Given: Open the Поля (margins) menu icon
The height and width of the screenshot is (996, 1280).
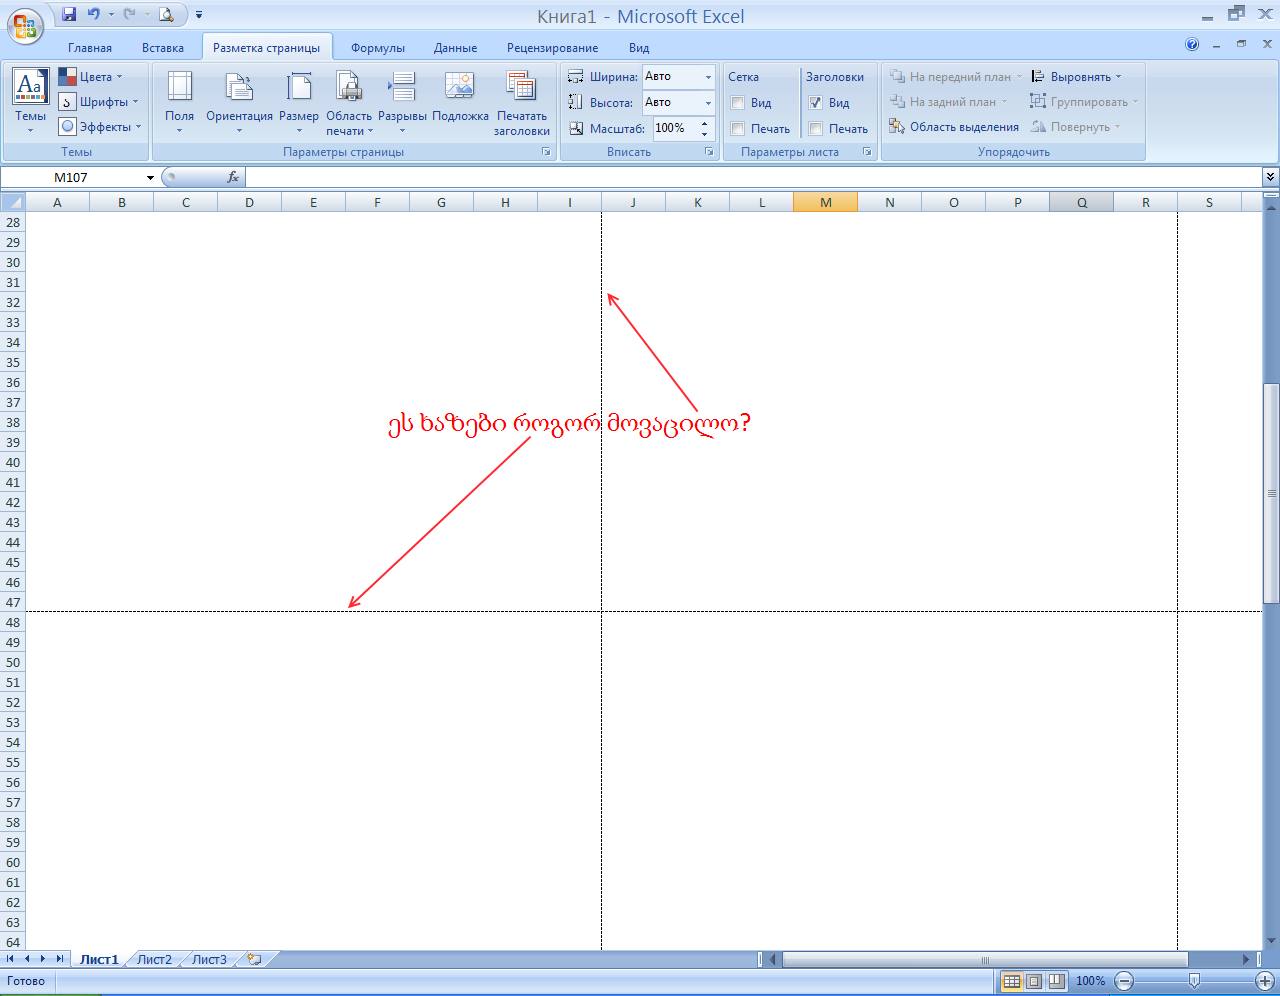Looking at the screenshot, I should click(x=180, y=88).
